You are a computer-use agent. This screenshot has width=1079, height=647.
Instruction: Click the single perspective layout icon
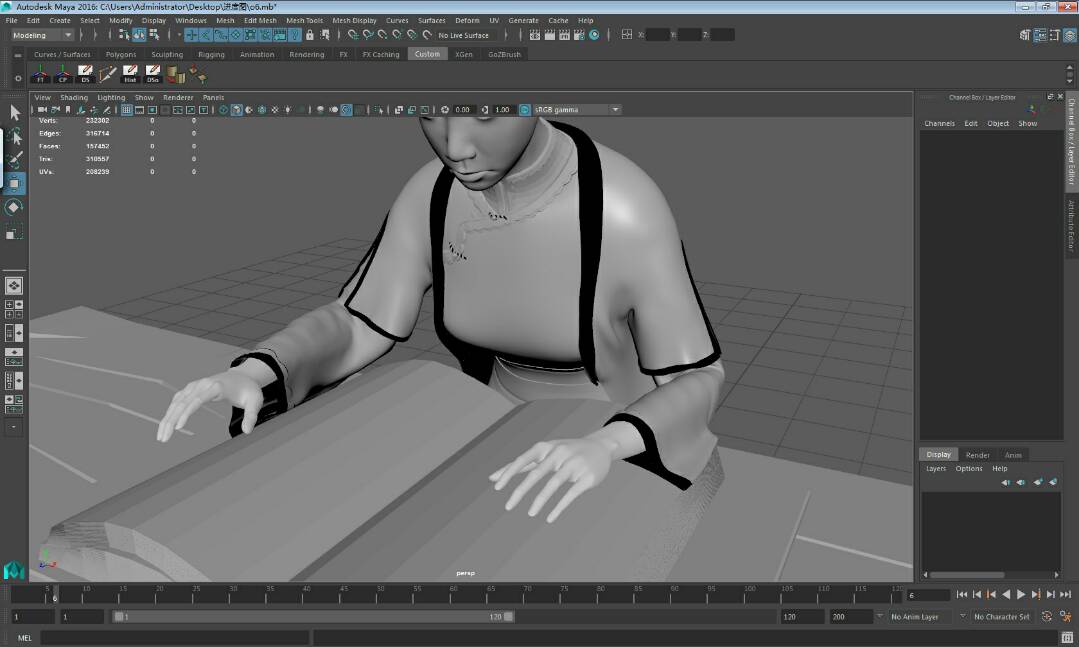pyautogui.click(x=14, y=285)
